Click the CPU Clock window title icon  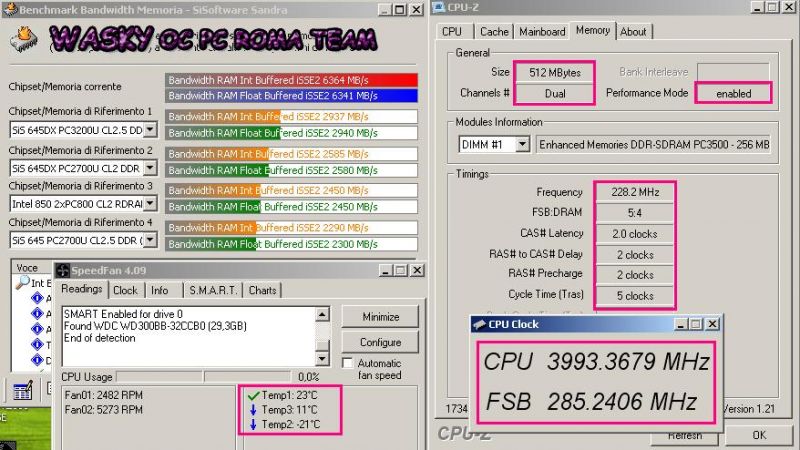[x=479, y=324]
